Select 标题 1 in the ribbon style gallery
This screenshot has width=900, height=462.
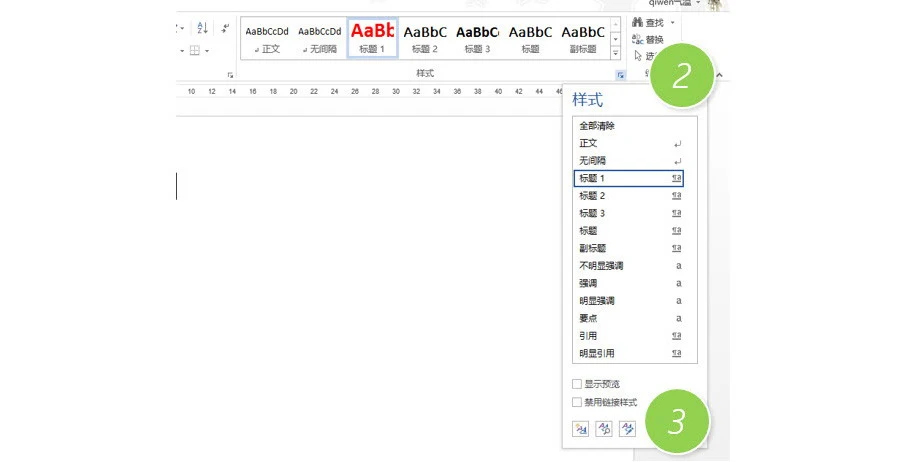(x=372, y=38)
